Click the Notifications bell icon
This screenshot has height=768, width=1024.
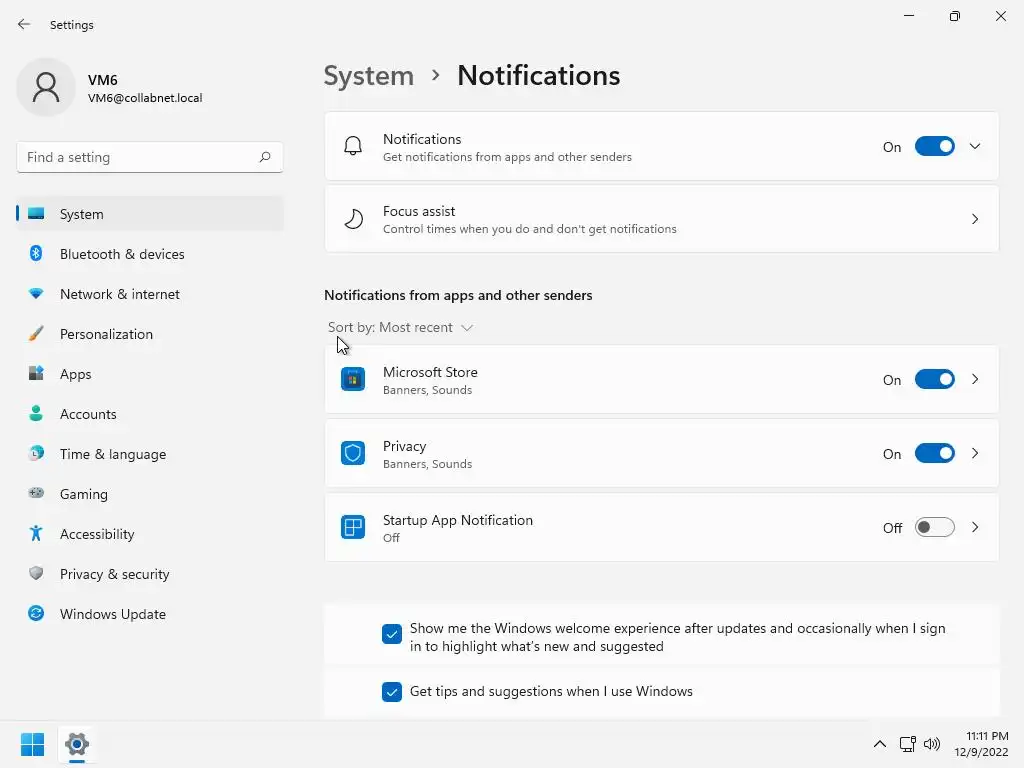(353, 146)
